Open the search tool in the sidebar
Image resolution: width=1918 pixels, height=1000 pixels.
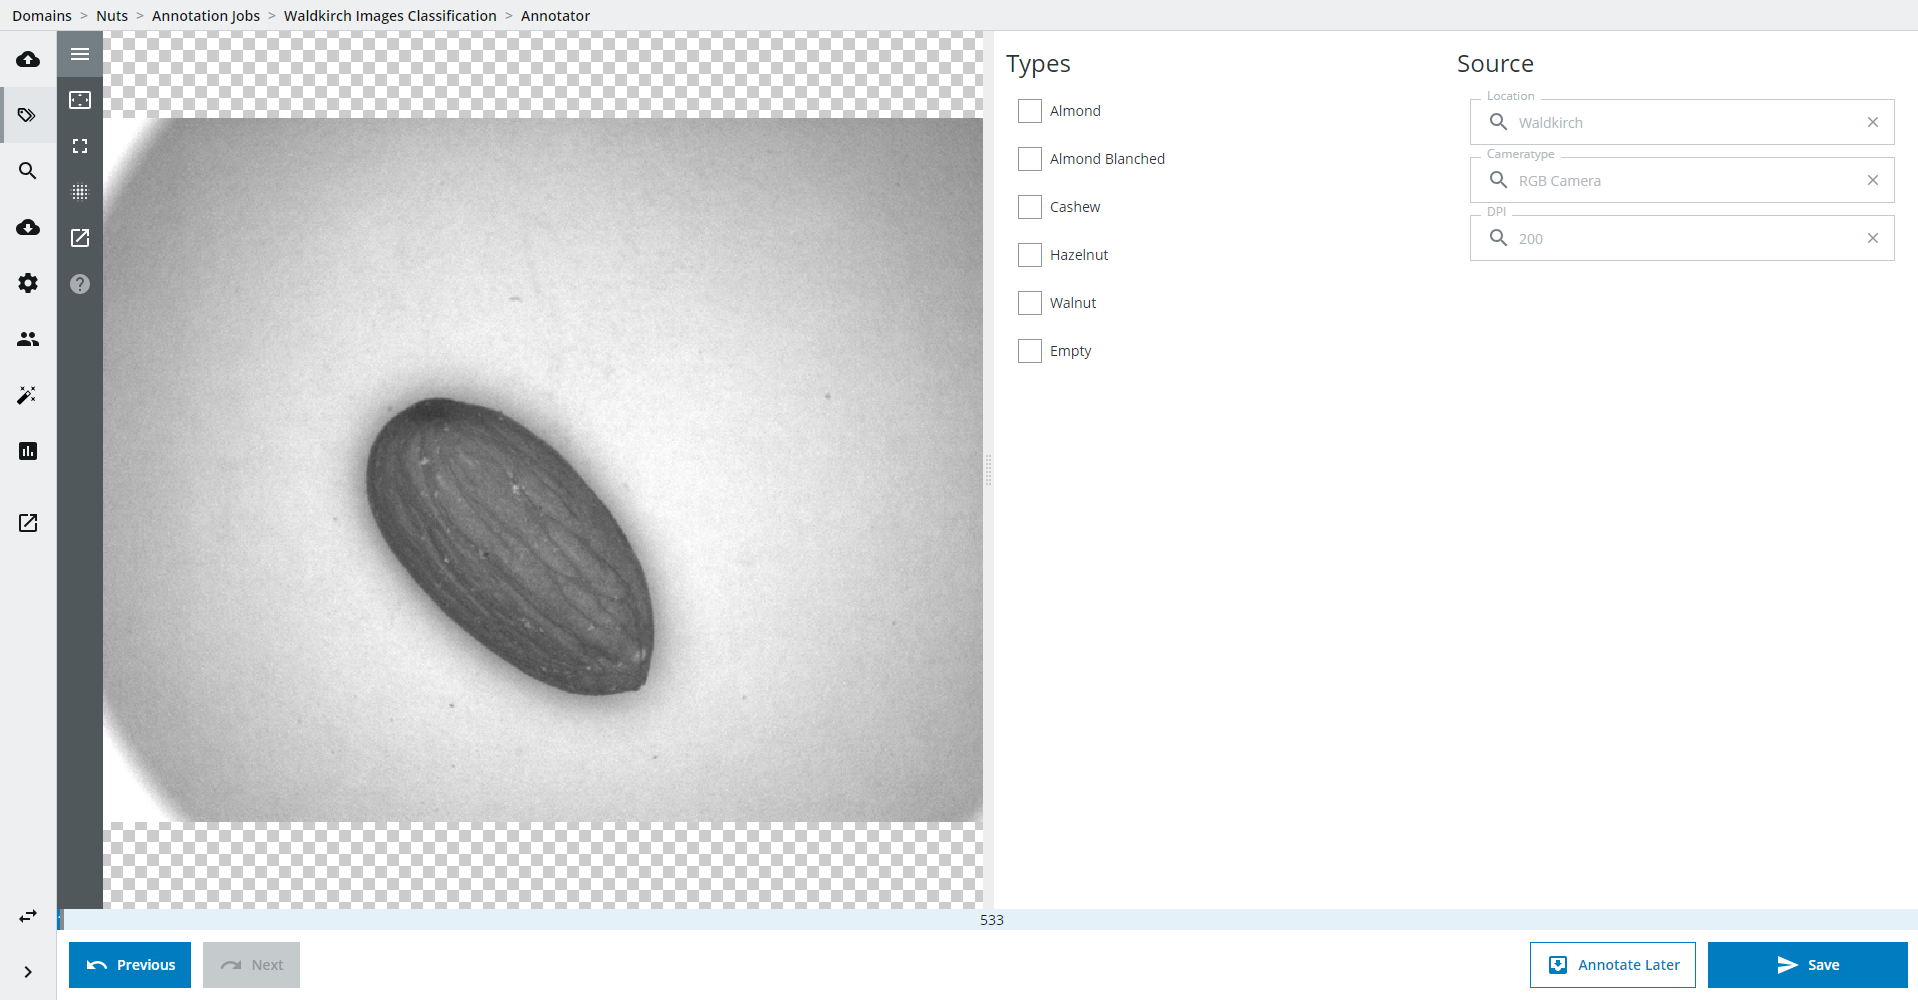pyautogui.click(x=27, y=171)
